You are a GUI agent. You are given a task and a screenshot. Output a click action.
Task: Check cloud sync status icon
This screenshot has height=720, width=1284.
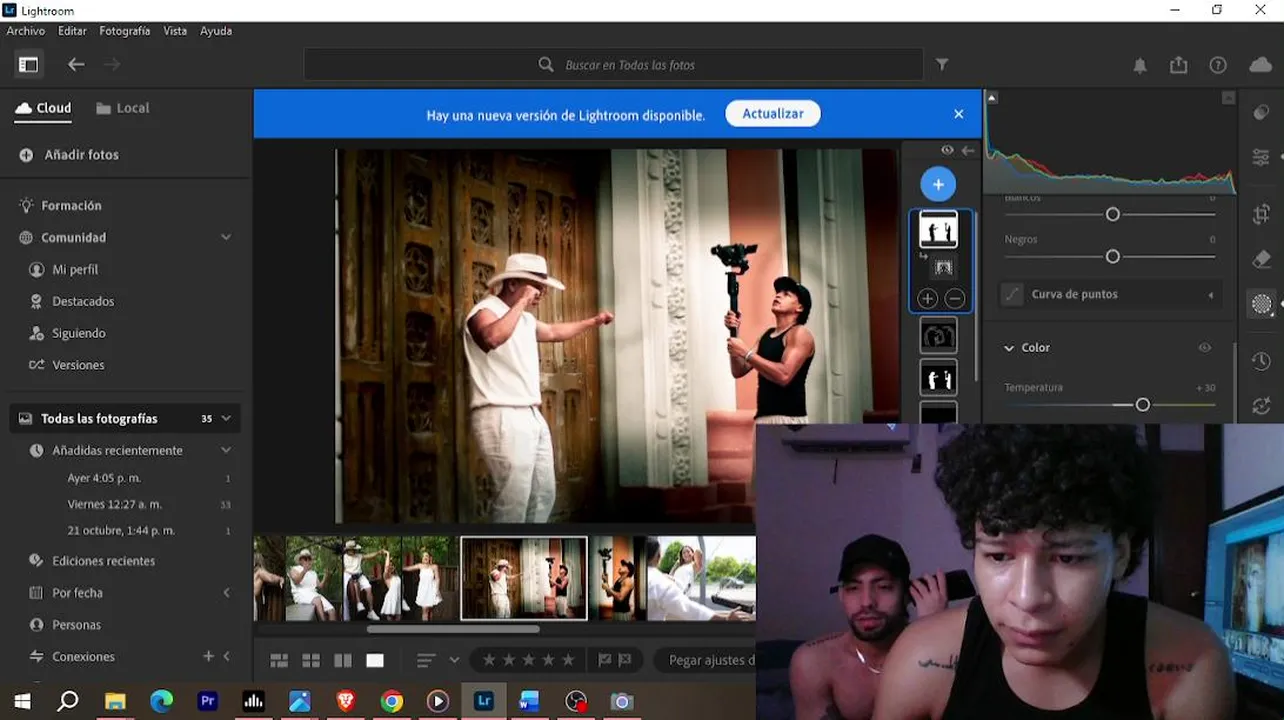[x=1260, y=65]
